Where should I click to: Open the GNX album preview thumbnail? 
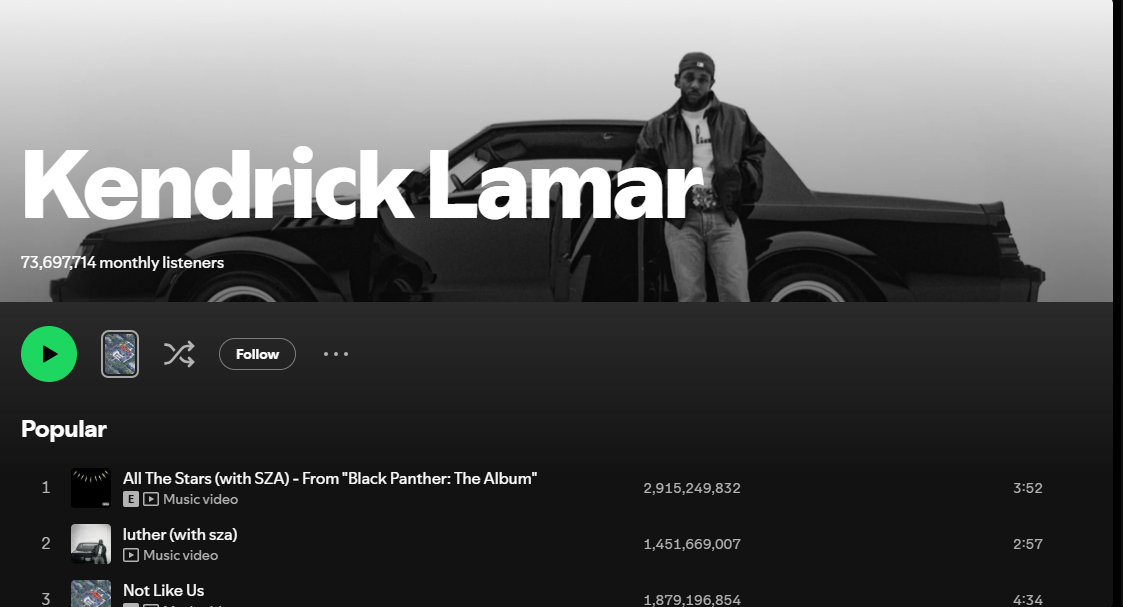[x=120, y=354]
